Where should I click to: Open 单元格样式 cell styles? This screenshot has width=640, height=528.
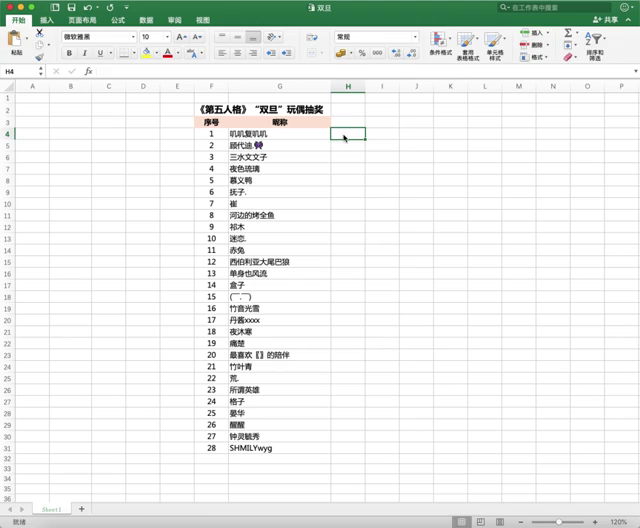click(x=495, y=45)
